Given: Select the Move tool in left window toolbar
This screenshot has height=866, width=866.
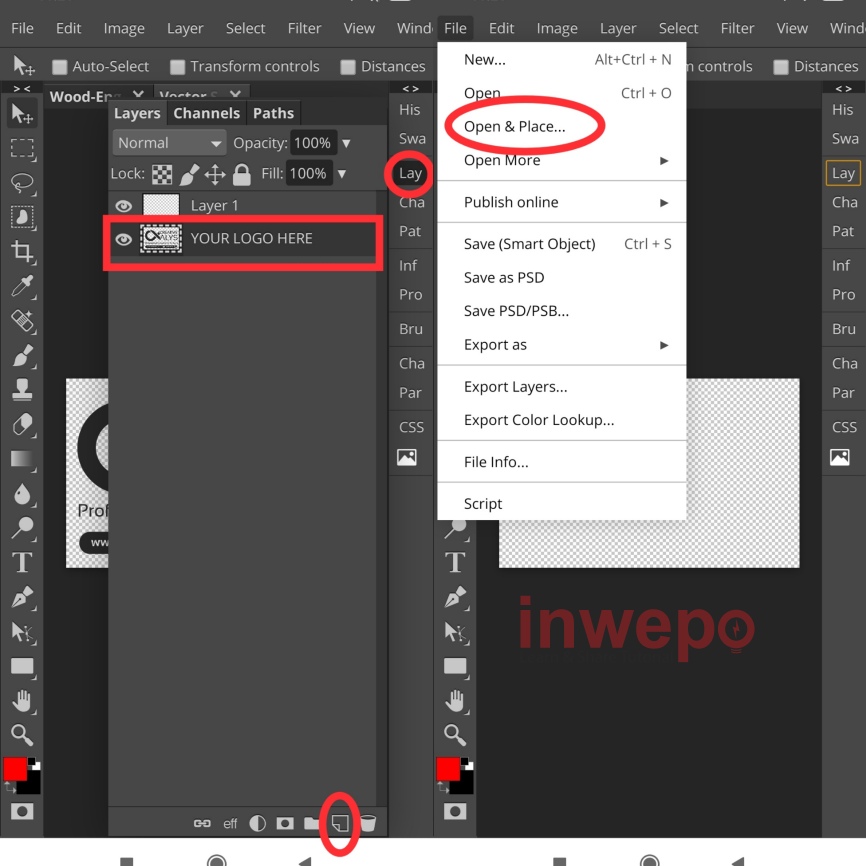Looking at the screenshot, I should [22, 114].
